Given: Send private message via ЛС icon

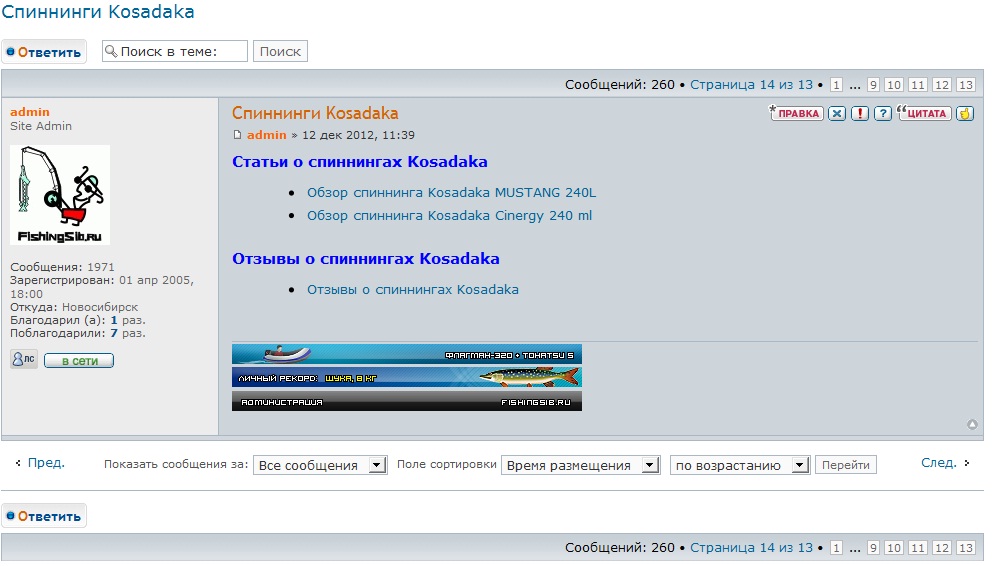Looking at the screenshot, I should 24,360.
